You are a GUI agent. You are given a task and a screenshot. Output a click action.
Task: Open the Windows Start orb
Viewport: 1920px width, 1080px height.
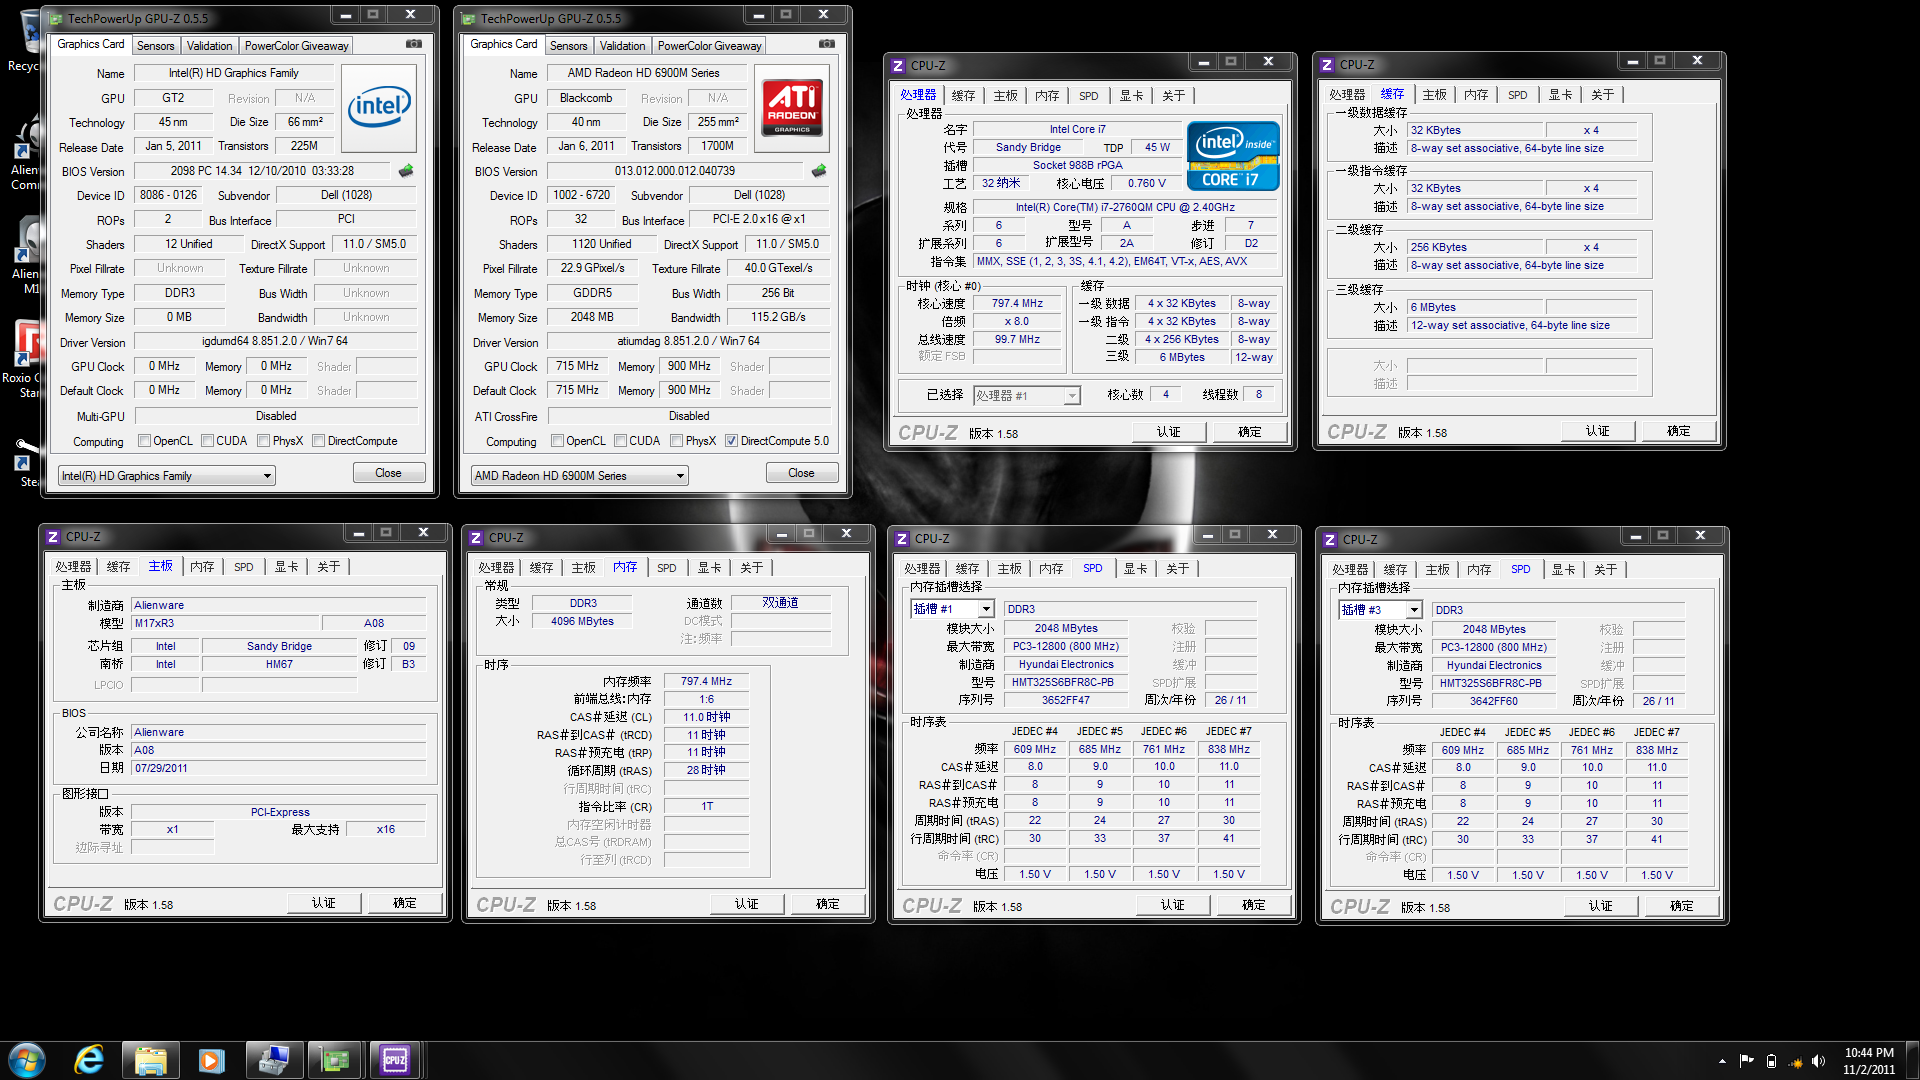(27, 1060)
